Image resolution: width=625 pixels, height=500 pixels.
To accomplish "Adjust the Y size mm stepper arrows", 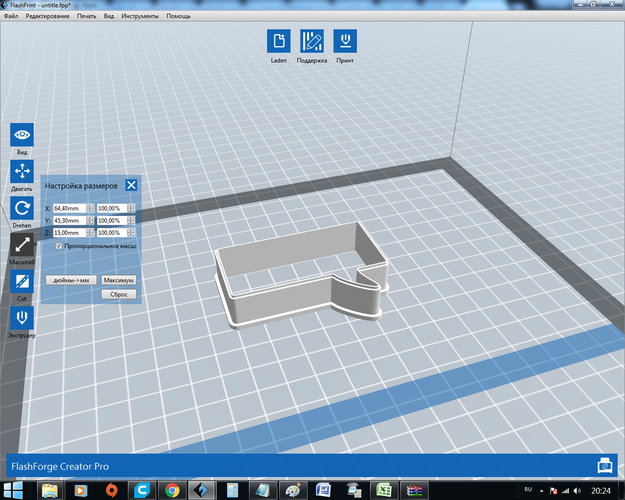I will click(x=90, y=220).
